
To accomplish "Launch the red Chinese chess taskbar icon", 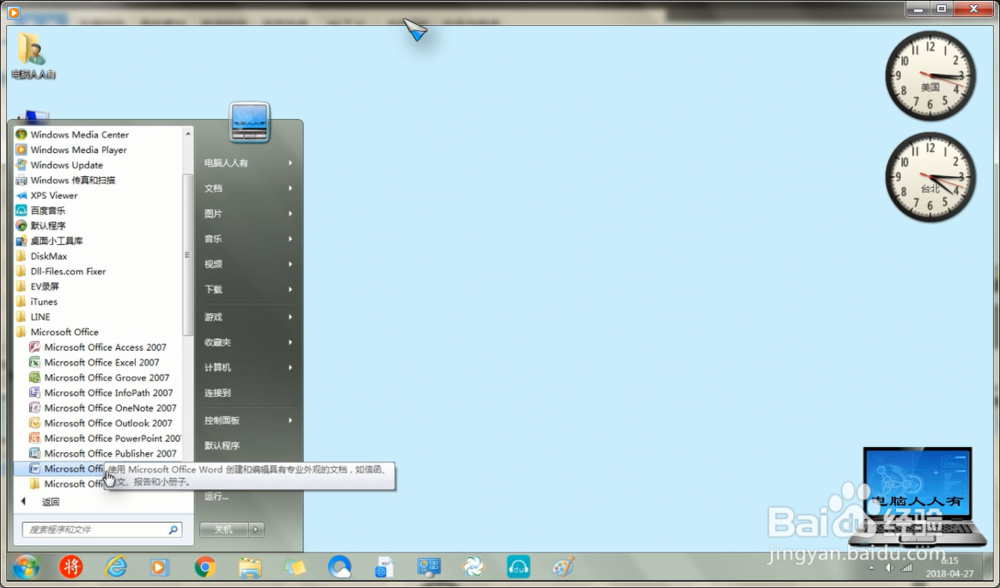I will 71,566.
